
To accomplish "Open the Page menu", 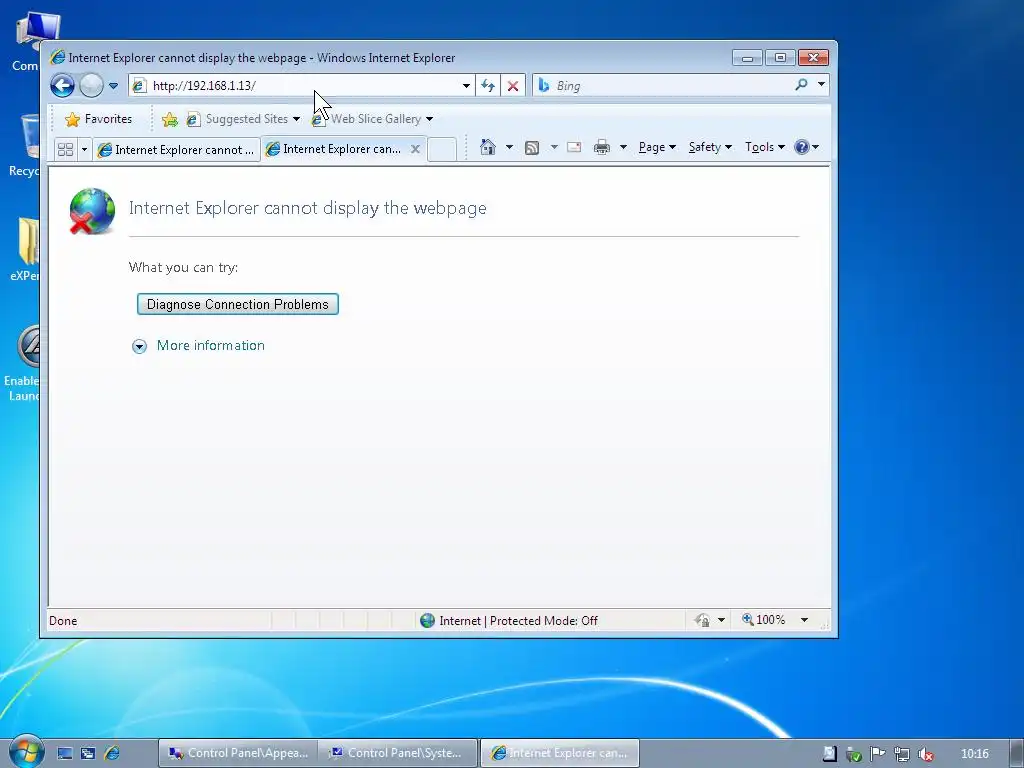I will pyautogui.click(x=657, y=147).
